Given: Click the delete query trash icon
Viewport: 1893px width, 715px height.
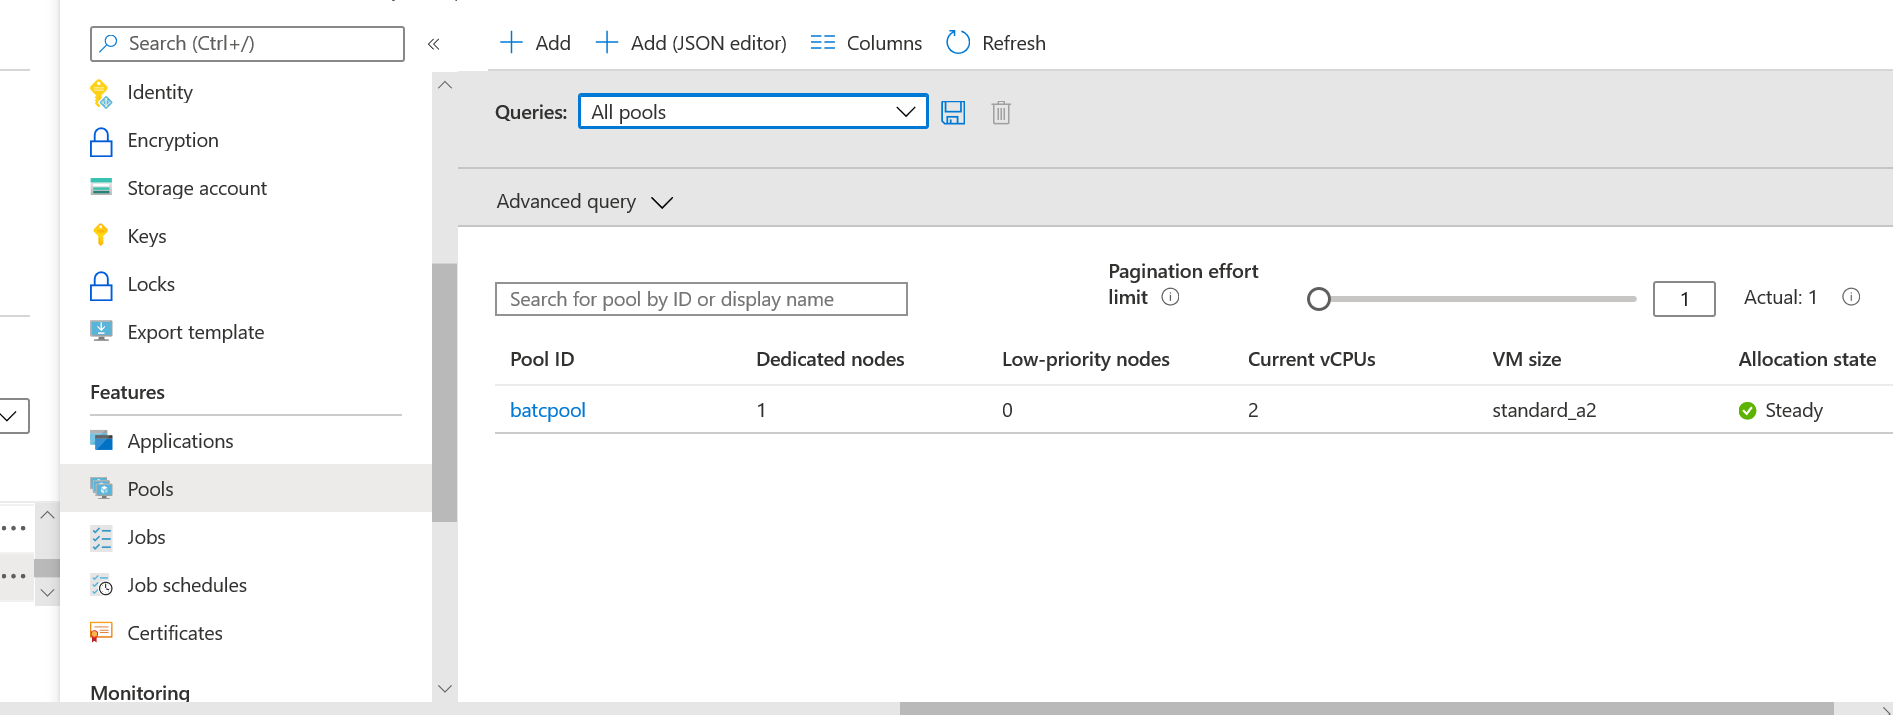Looking at the screenshot, I should [x=1001, y=113].
